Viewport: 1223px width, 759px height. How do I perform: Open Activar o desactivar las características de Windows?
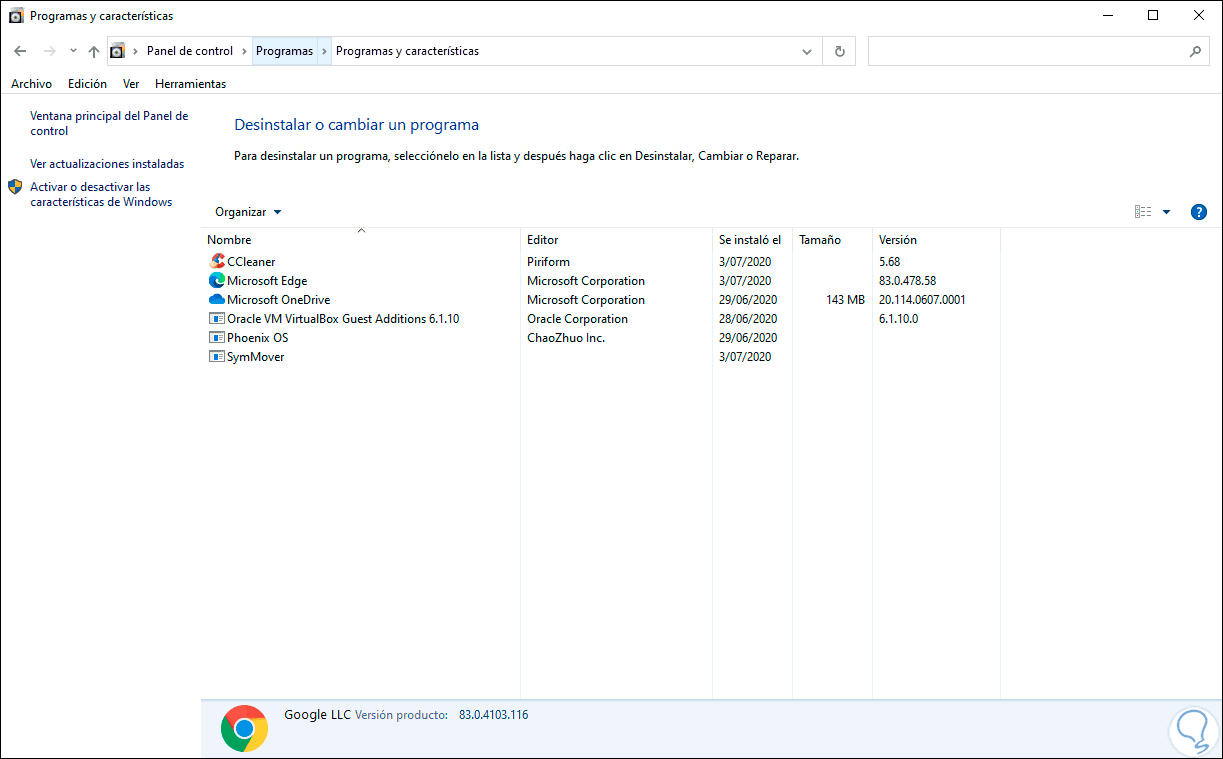point(101,195)
